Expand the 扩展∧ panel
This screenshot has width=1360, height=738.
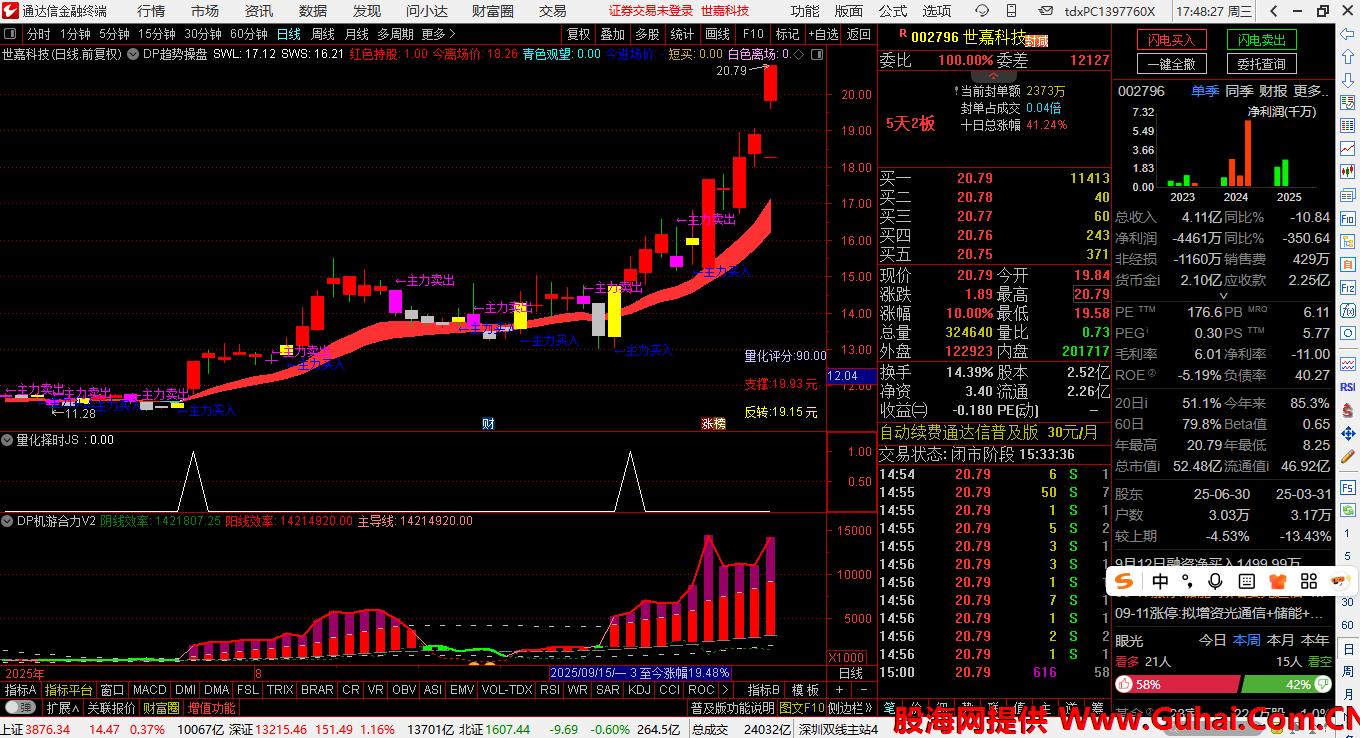pyautogui.click(x=62, y=708)
